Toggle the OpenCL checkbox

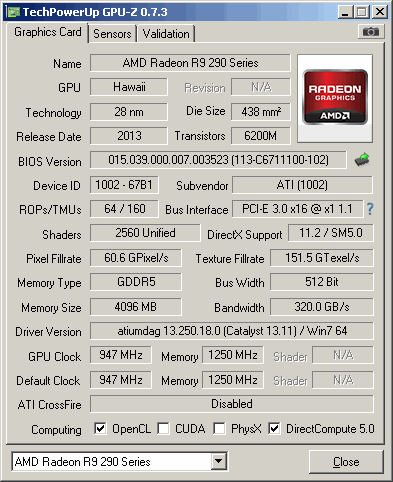[100, 428]
